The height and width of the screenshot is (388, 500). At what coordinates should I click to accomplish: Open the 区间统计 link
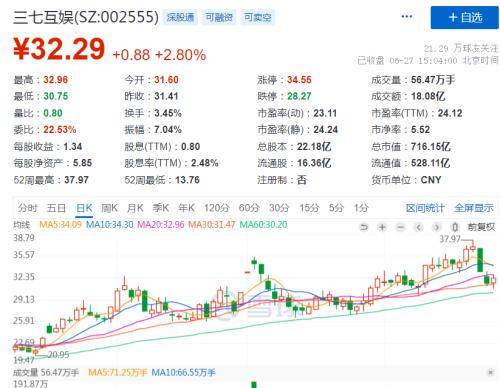(425, 208)
